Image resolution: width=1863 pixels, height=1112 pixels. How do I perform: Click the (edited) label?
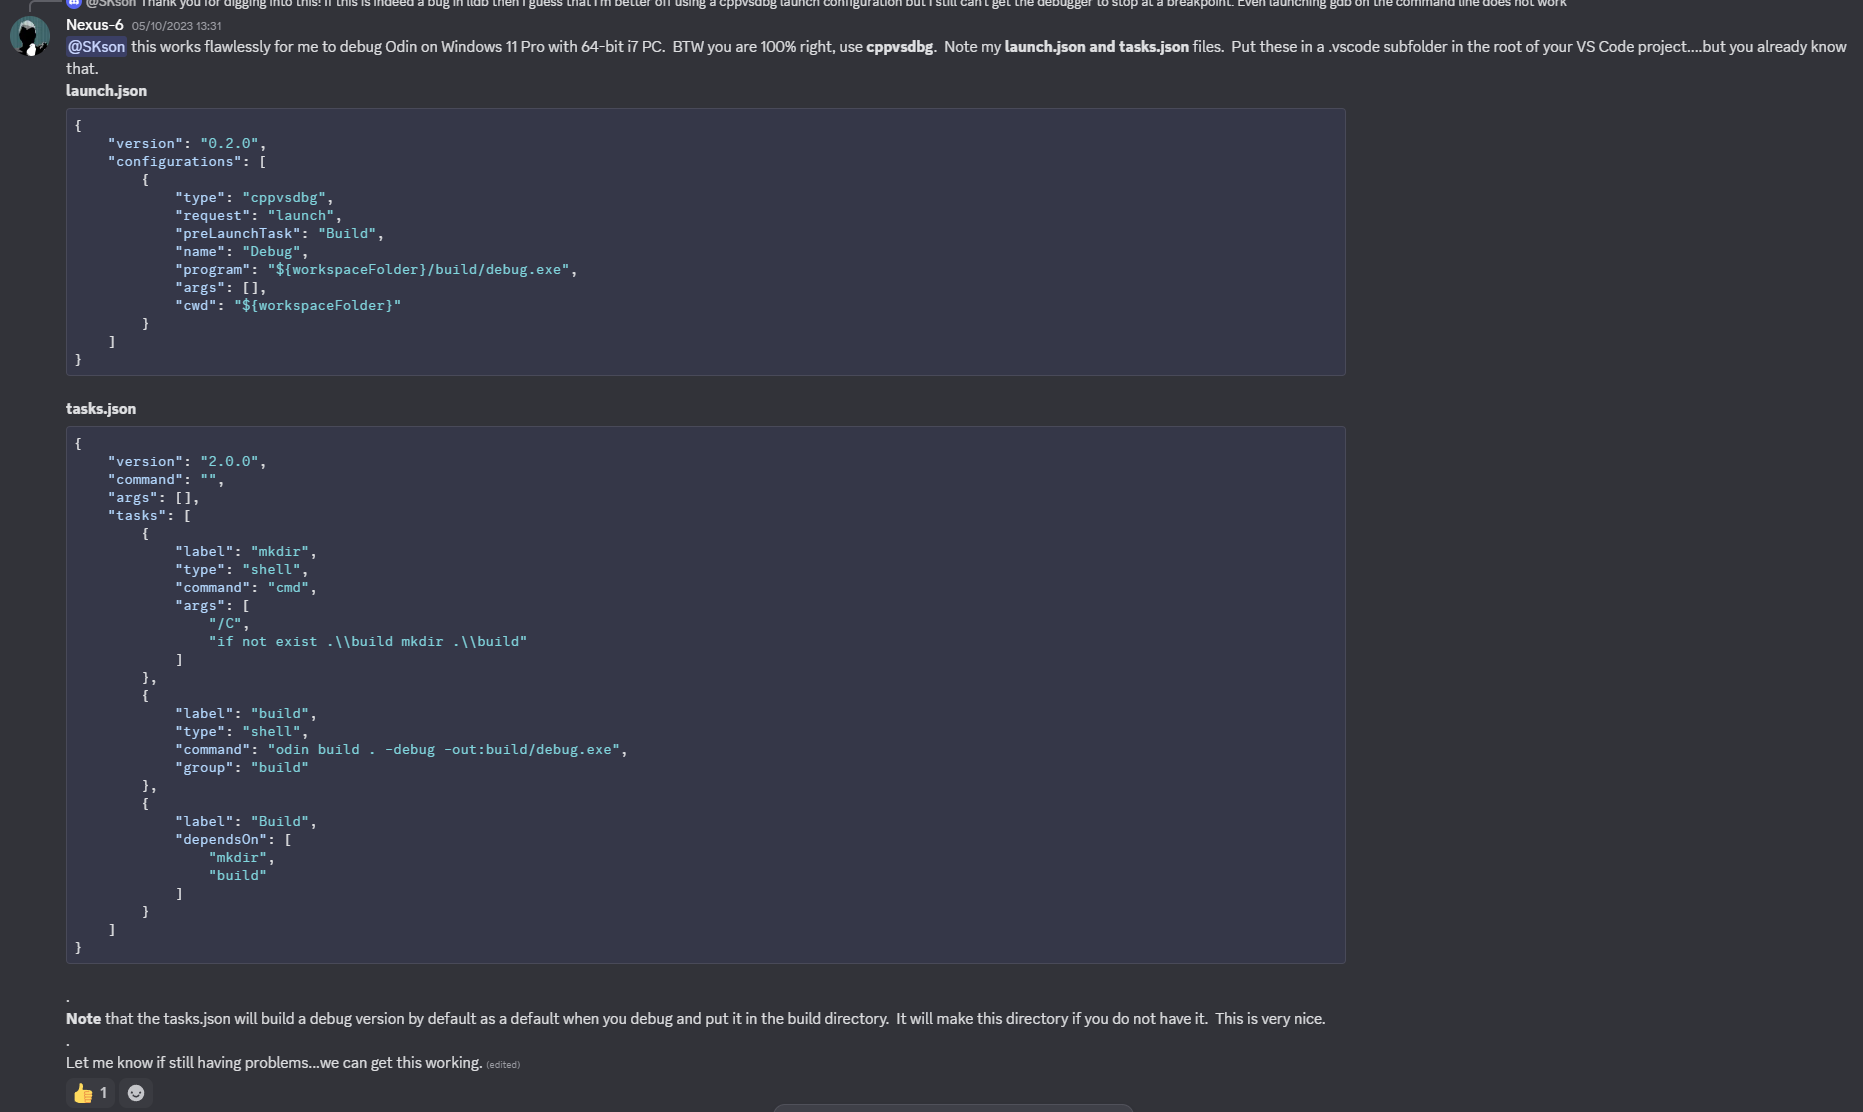(503, 1065)
